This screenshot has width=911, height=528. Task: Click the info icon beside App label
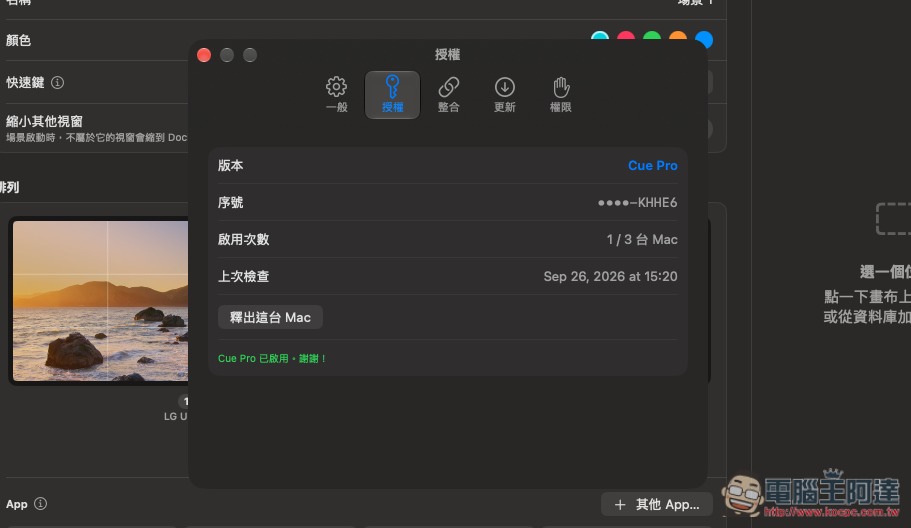[41, 504]
